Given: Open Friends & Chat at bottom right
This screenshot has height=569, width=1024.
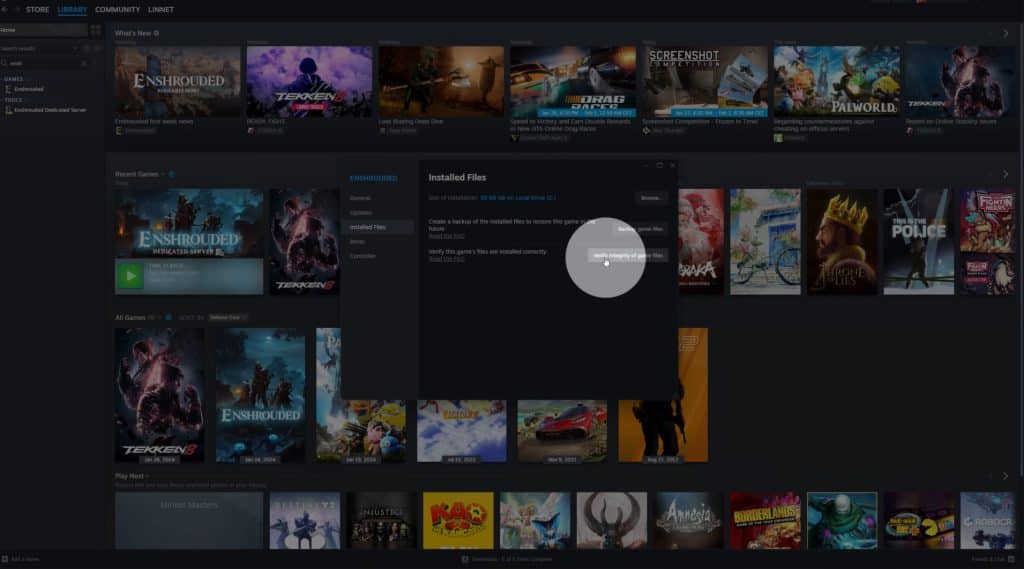Looking at the screenshot, I should click(x=993, y=559).
